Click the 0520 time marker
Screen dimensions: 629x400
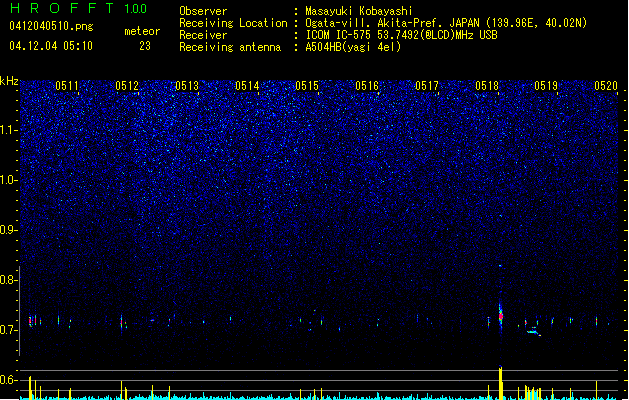click(606, 86)
